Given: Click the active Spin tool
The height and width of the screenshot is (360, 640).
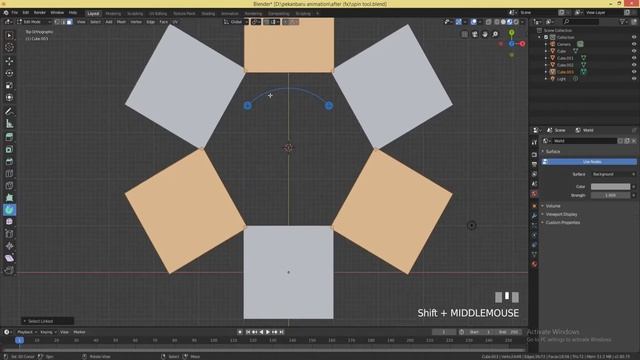Looking at the screenshot, I should tap(9, 210).
